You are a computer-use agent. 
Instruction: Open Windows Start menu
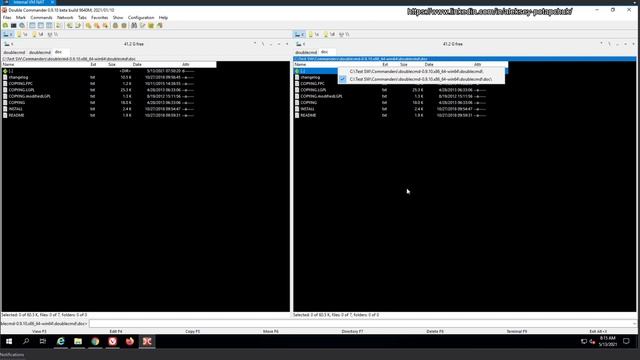tap(9, 341)
